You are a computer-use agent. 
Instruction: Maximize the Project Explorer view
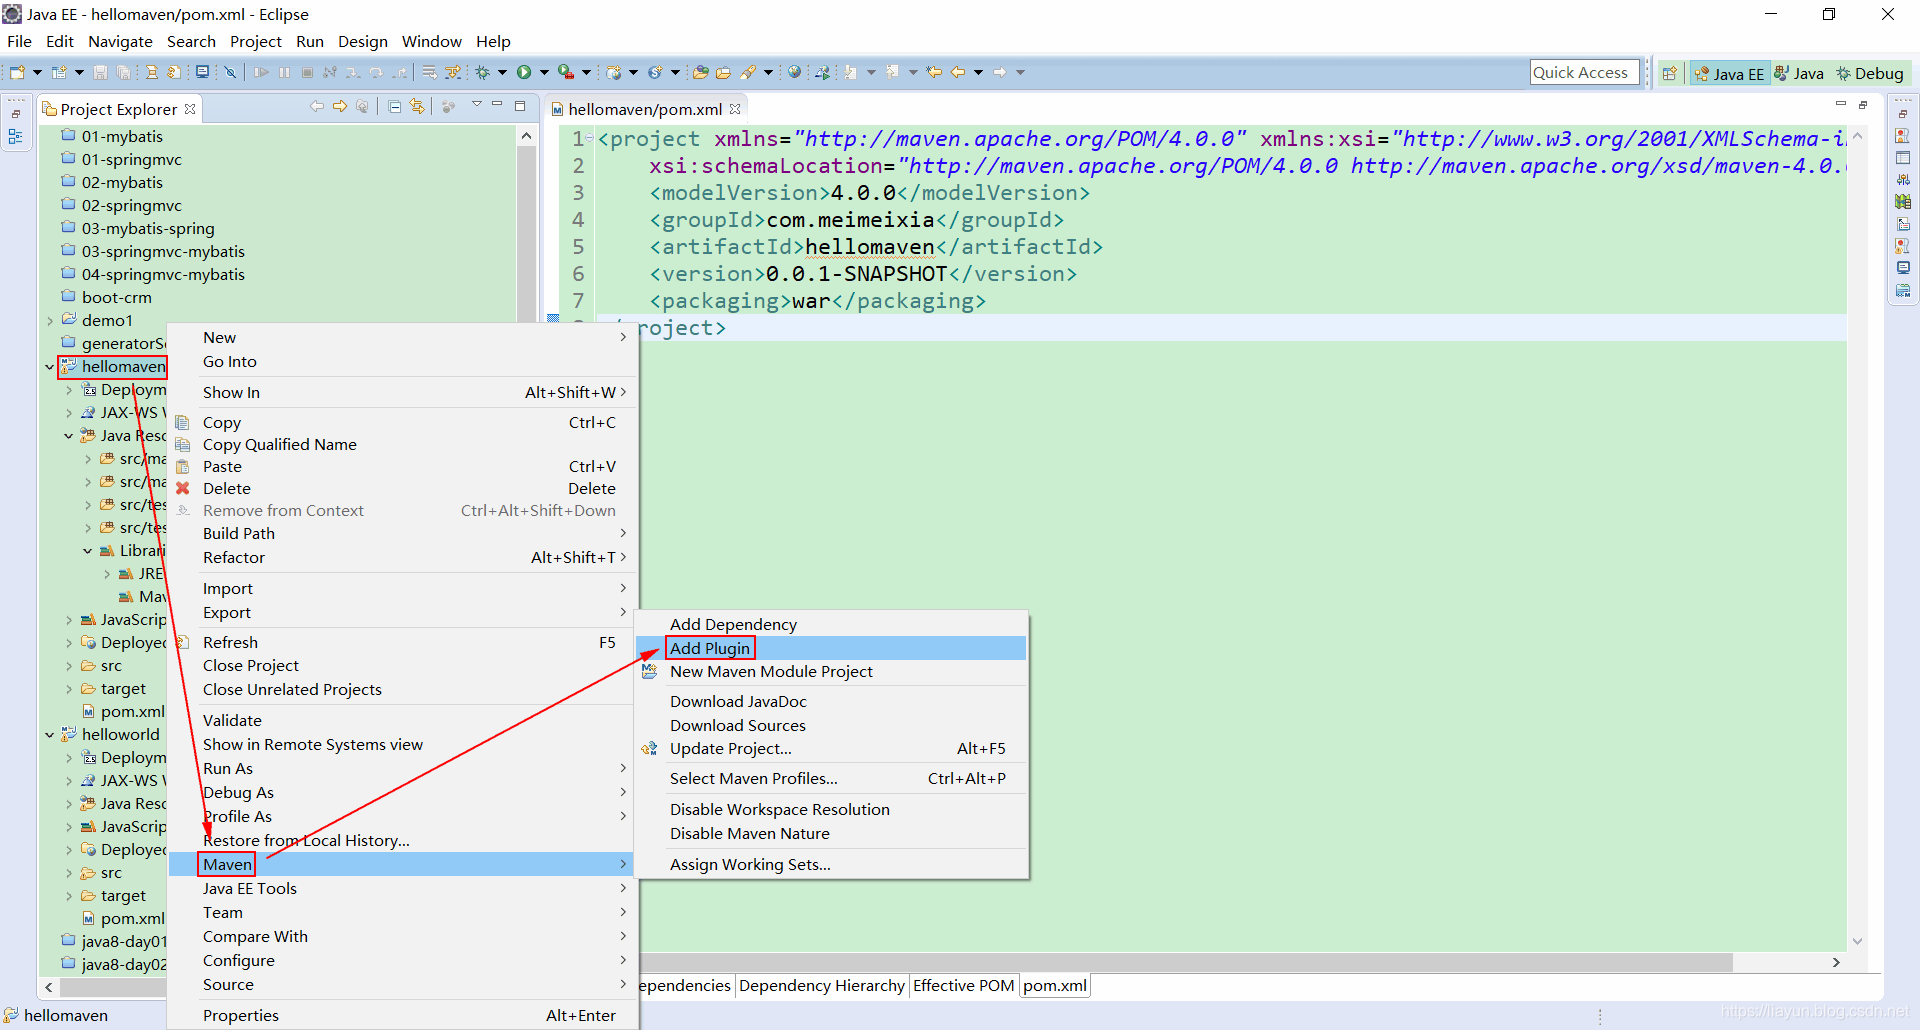[x=520, y=105]
